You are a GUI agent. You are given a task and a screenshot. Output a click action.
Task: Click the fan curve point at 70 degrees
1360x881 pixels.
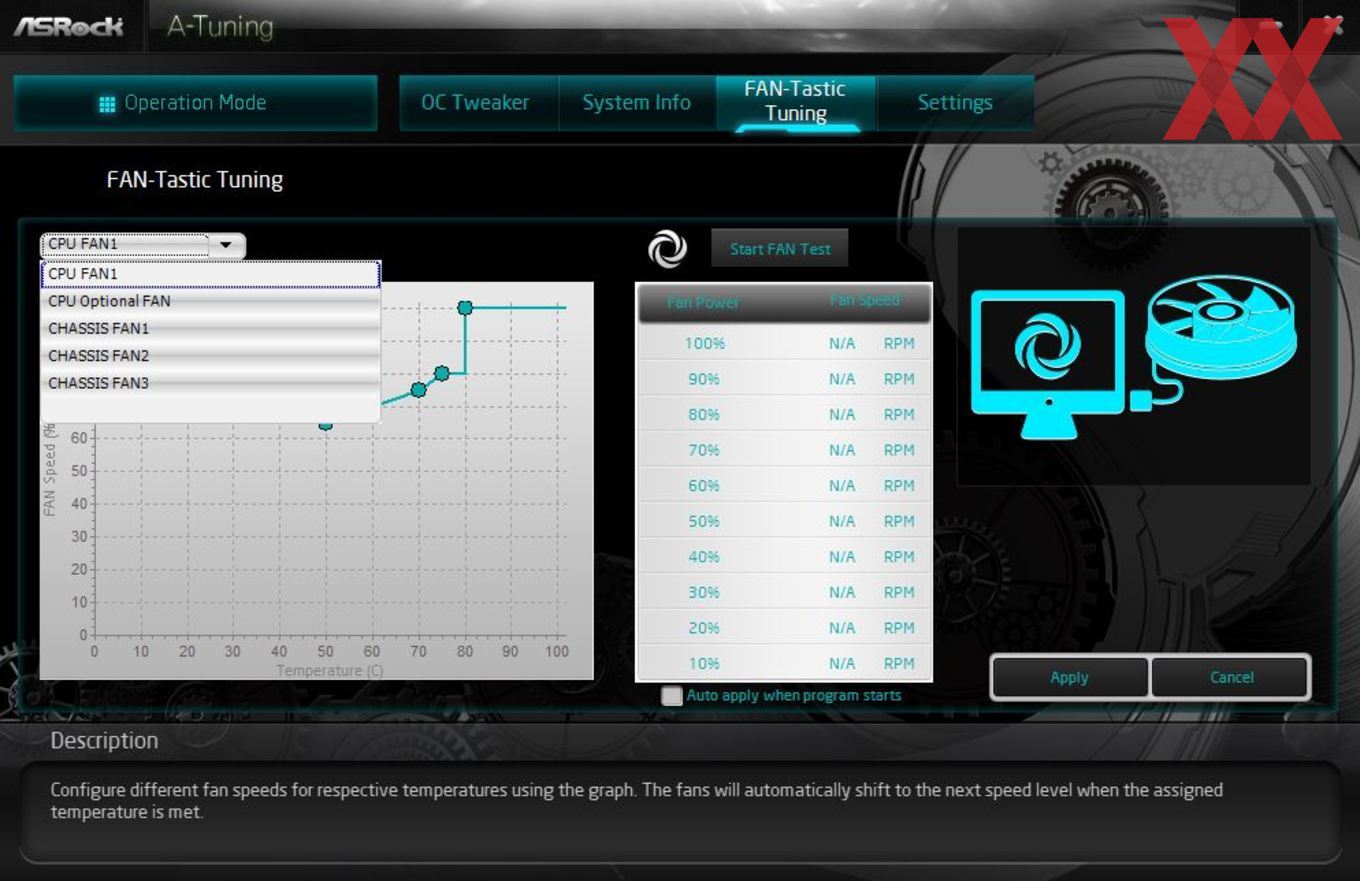click(419, 389)
